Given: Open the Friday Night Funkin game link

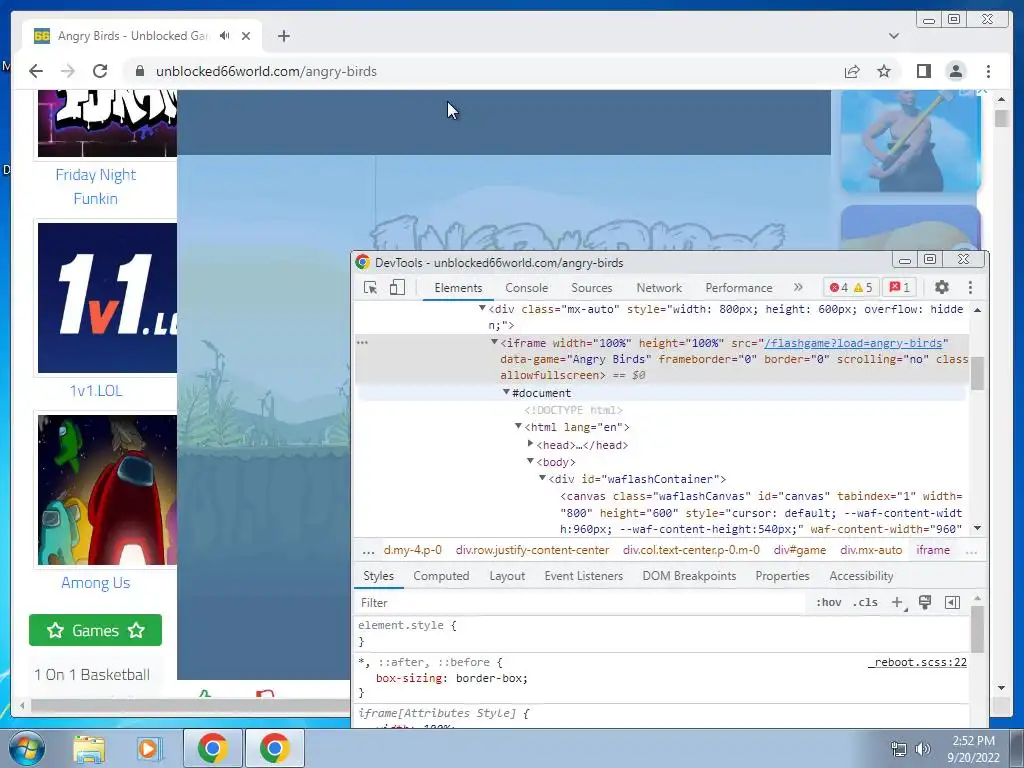Looking at the screenshot, I should coord(95,187).
